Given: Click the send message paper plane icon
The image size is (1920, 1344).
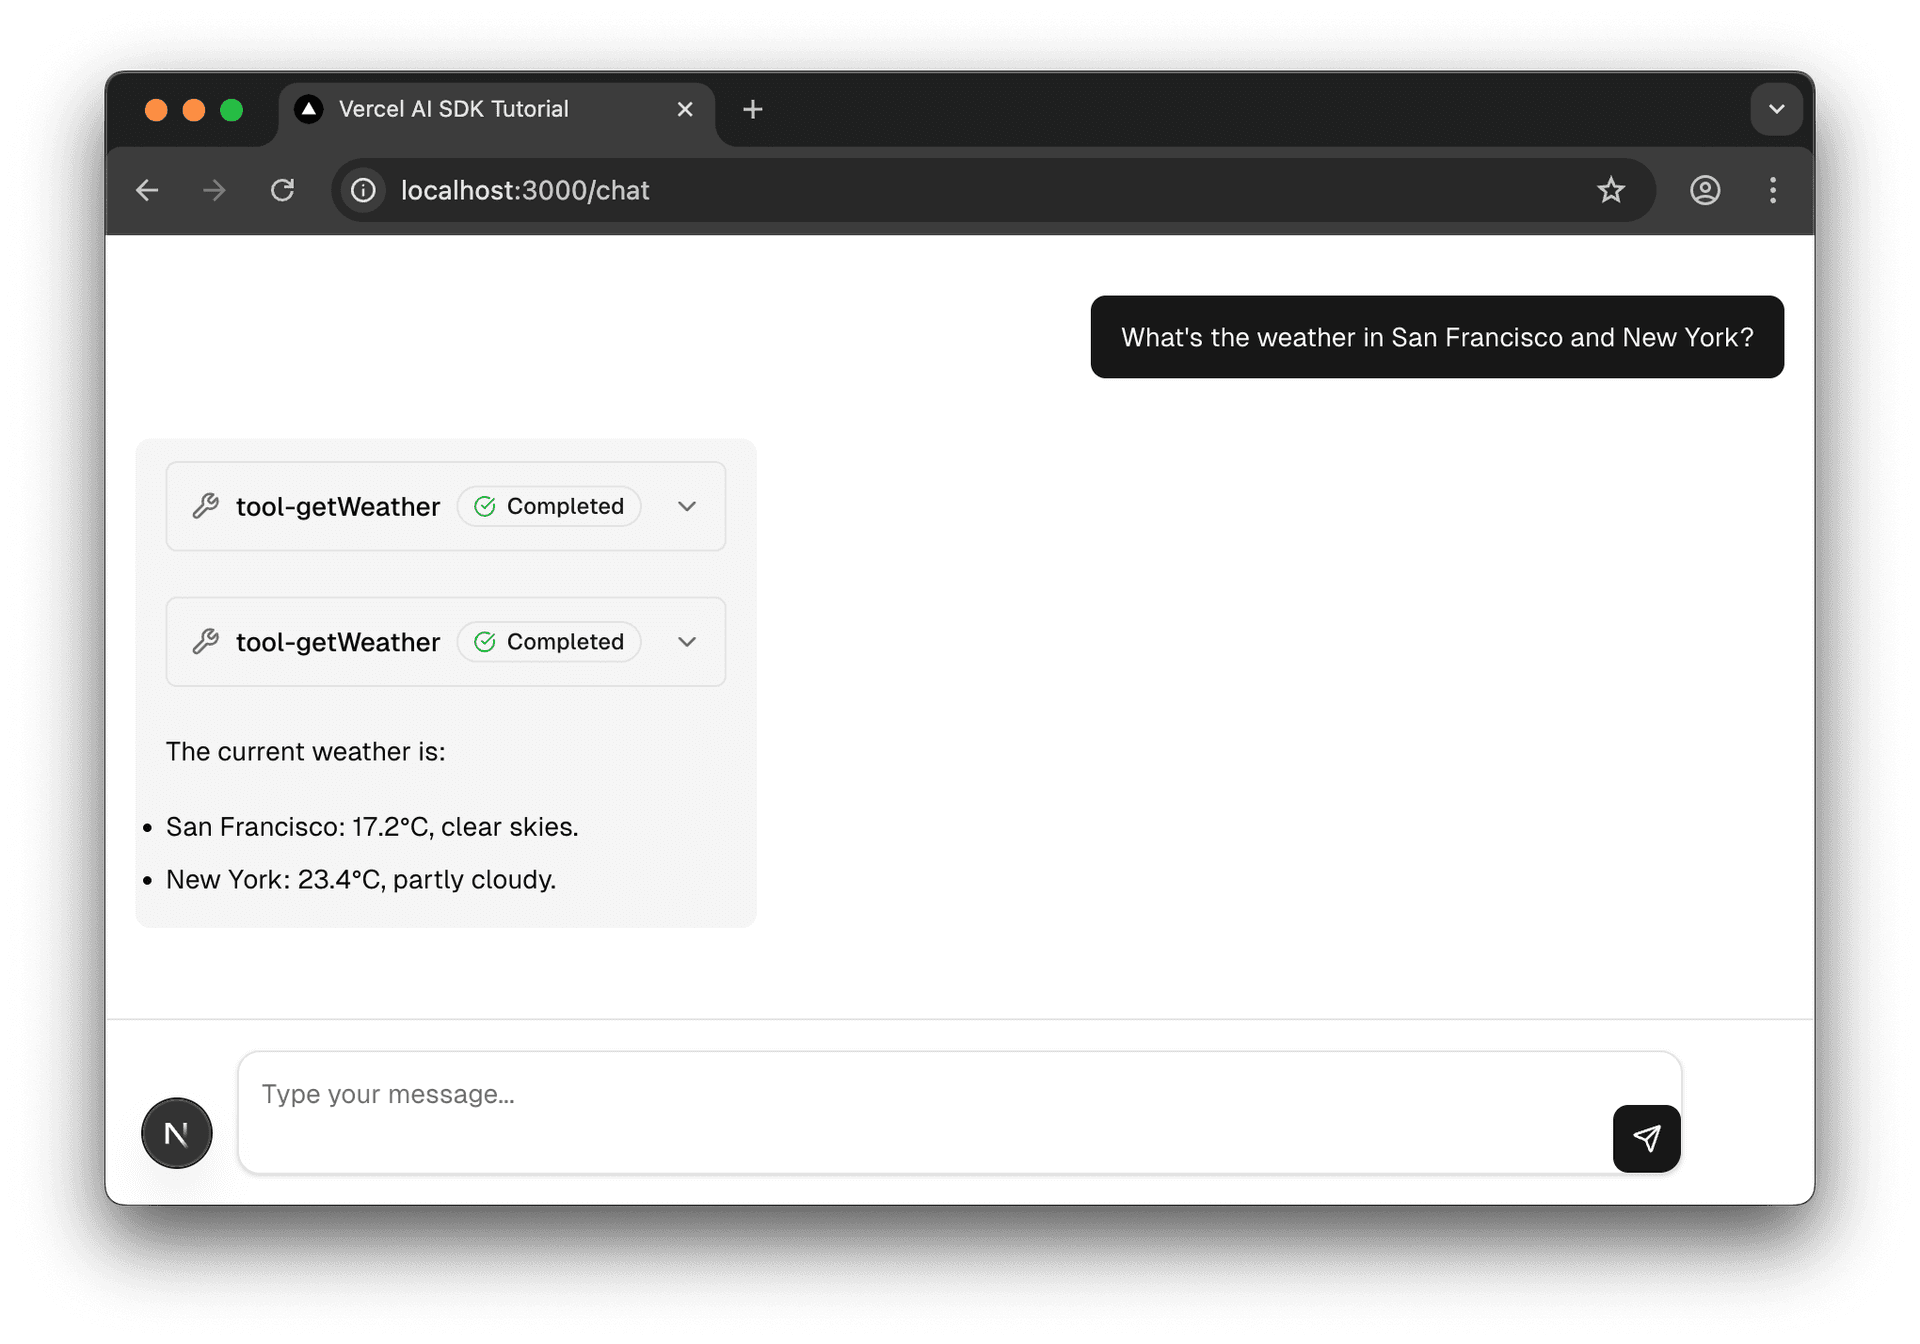Looking at the screenshot, I should tap(1645, 1138).
